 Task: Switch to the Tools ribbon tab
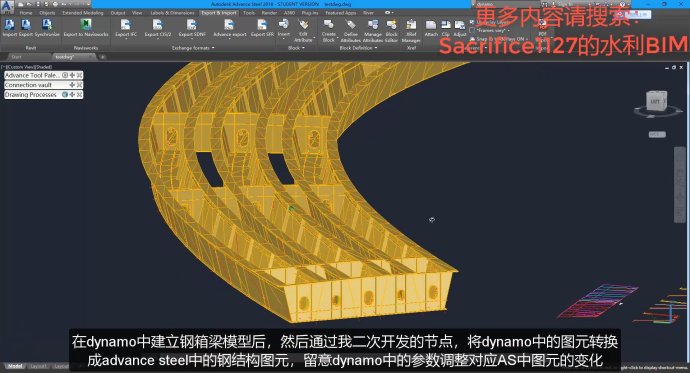coord(249,13)
